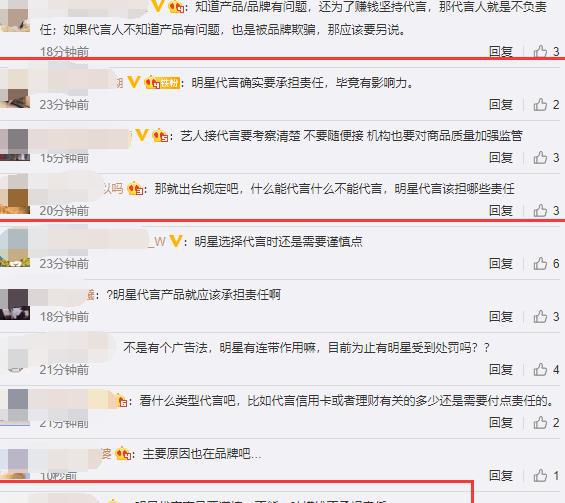Reply to the comment 那就出台规定吧
The image size is (565, 503).
click(x=501, y=210)
